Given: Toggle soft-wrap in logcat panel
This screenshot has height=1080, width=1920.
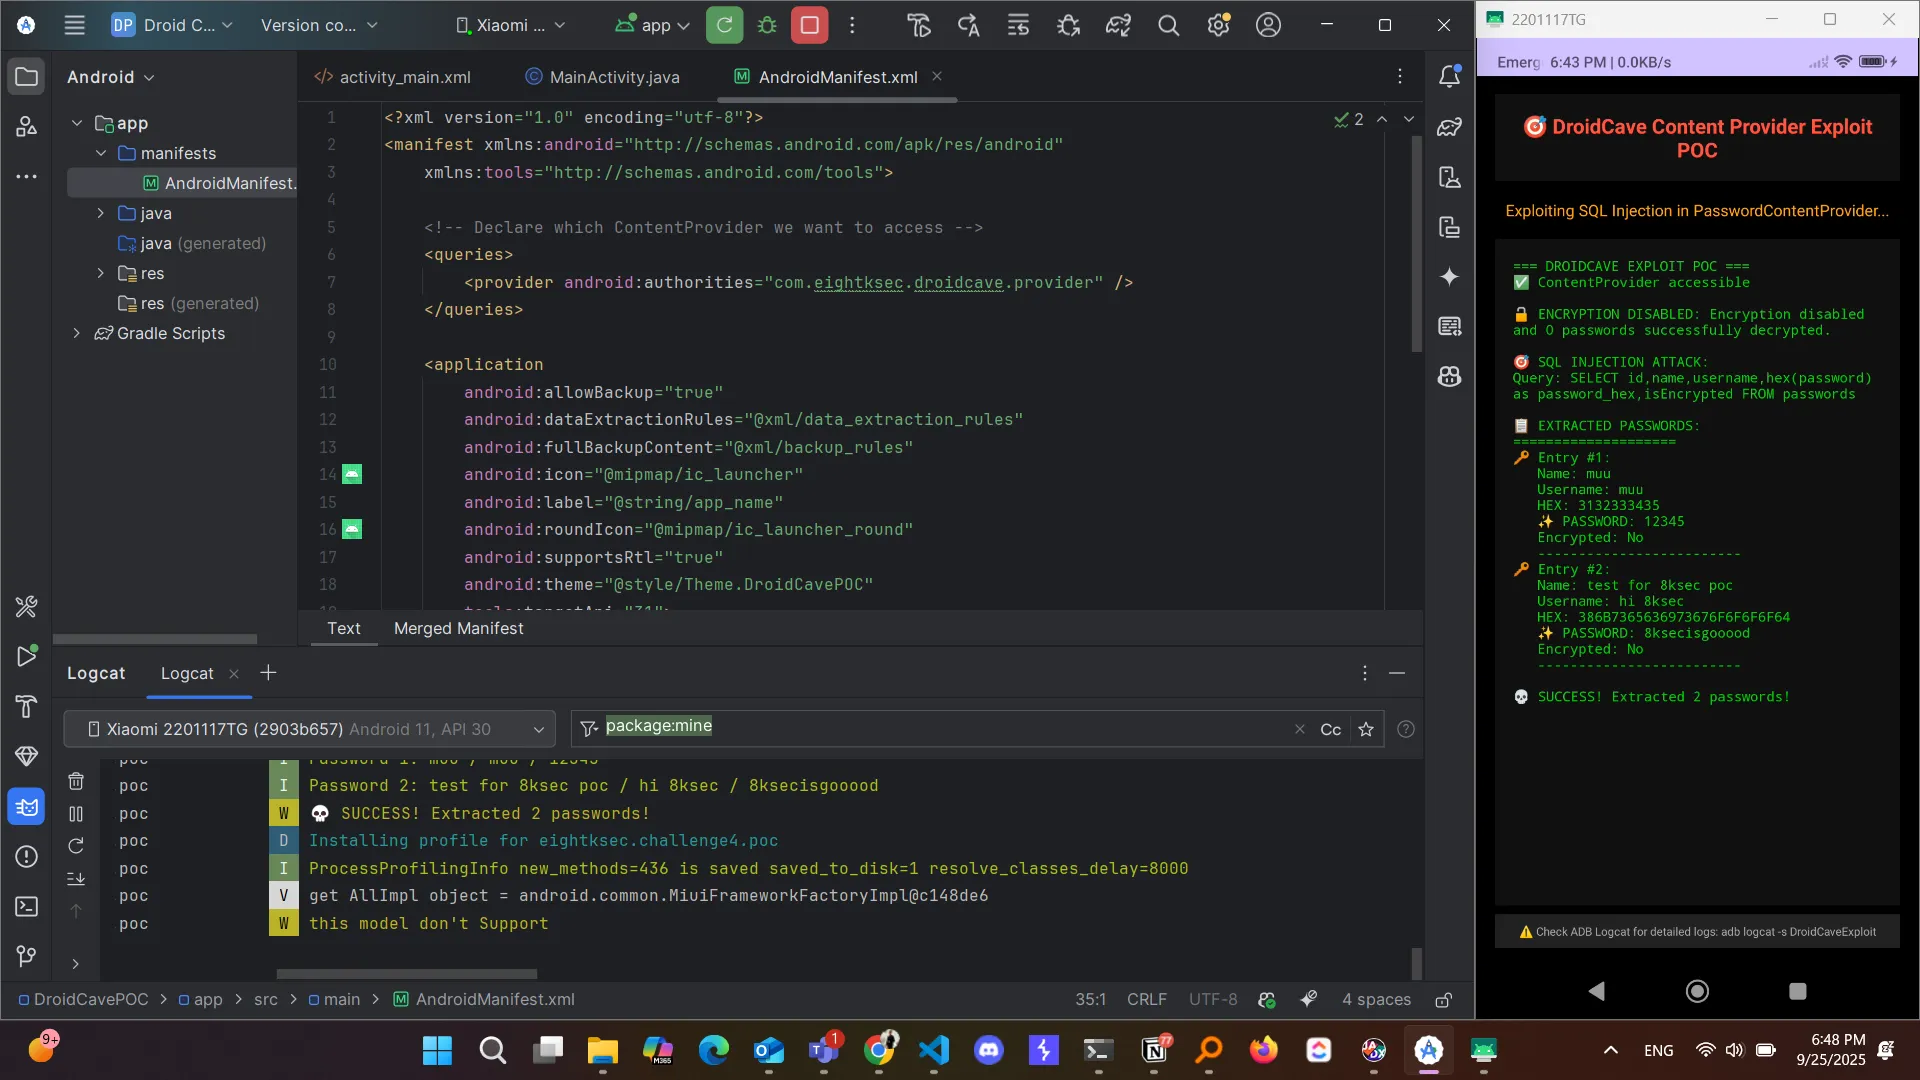Looking at the screenshot, I should 76,879.
